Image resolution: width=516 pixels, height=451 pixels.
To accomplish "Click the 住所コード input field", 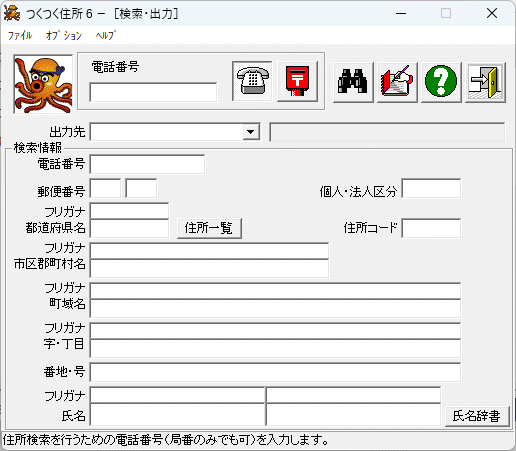I will click(431, 228).
